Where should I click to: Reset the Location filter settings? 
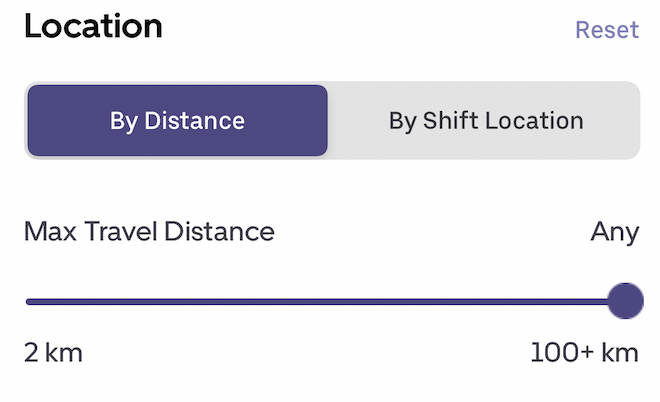[x=606, y=29]
